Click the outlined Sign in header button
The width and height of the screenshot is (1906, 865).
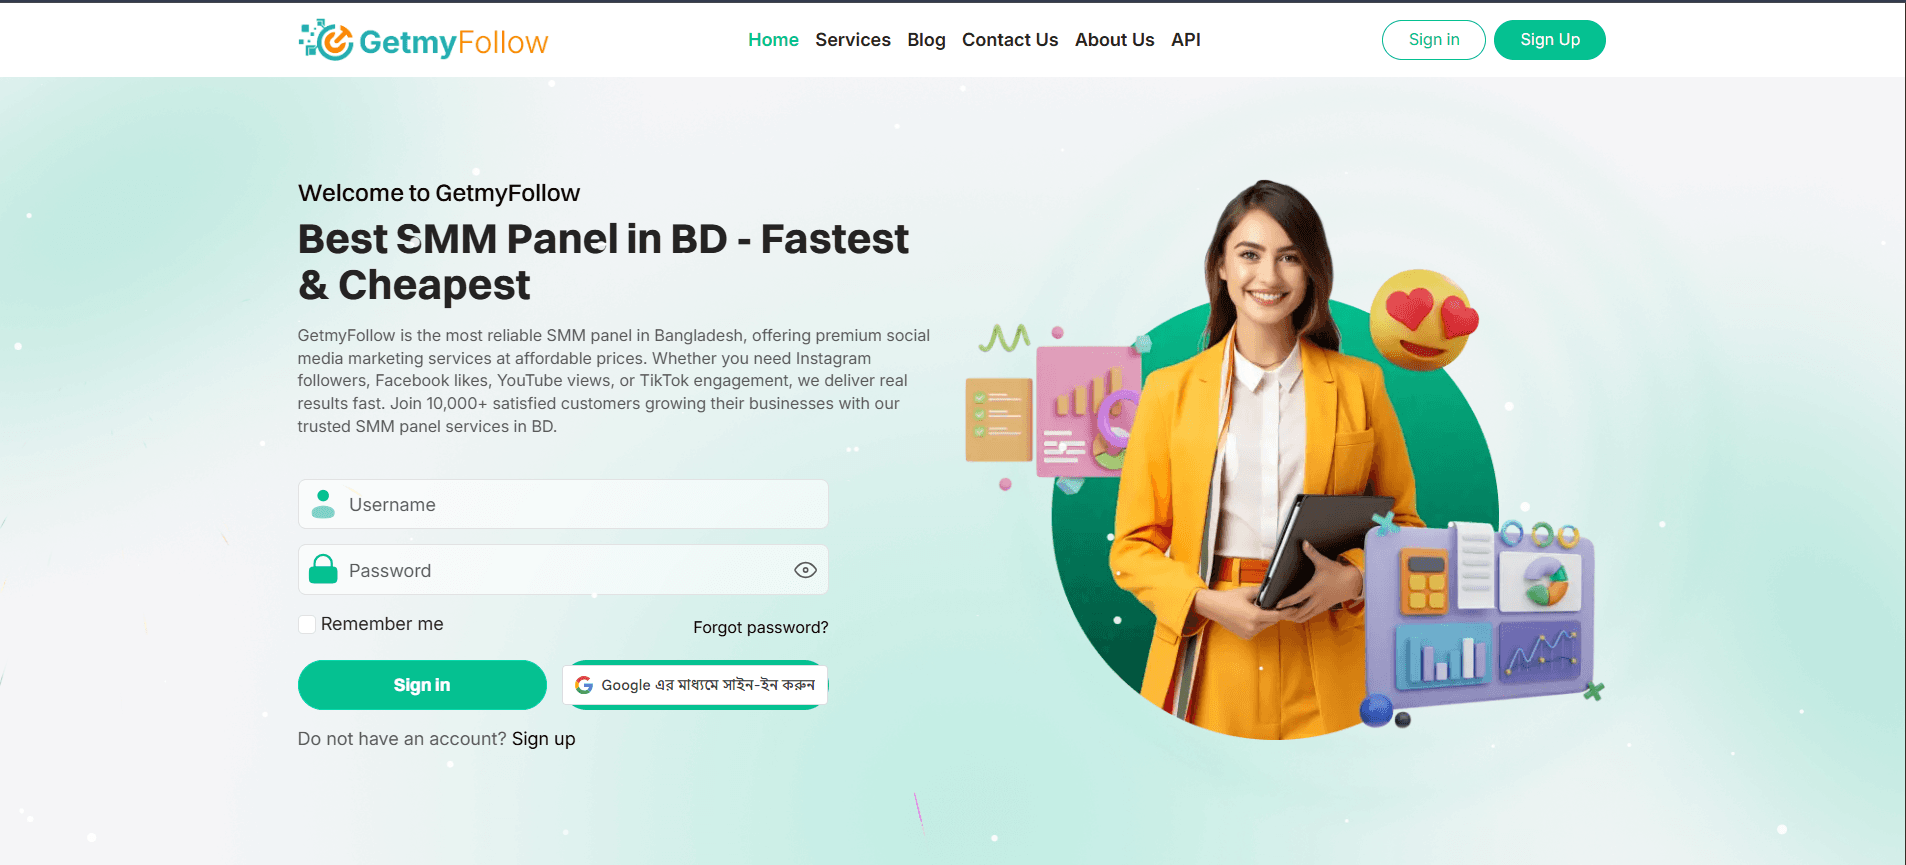(1434, 40)
